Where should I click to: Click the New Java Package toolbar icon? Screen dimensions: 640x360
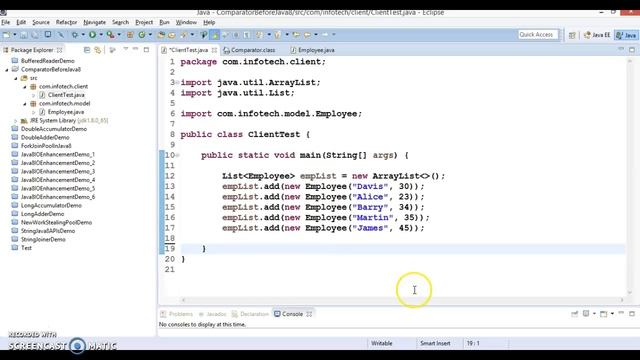[x=130, y=35]
